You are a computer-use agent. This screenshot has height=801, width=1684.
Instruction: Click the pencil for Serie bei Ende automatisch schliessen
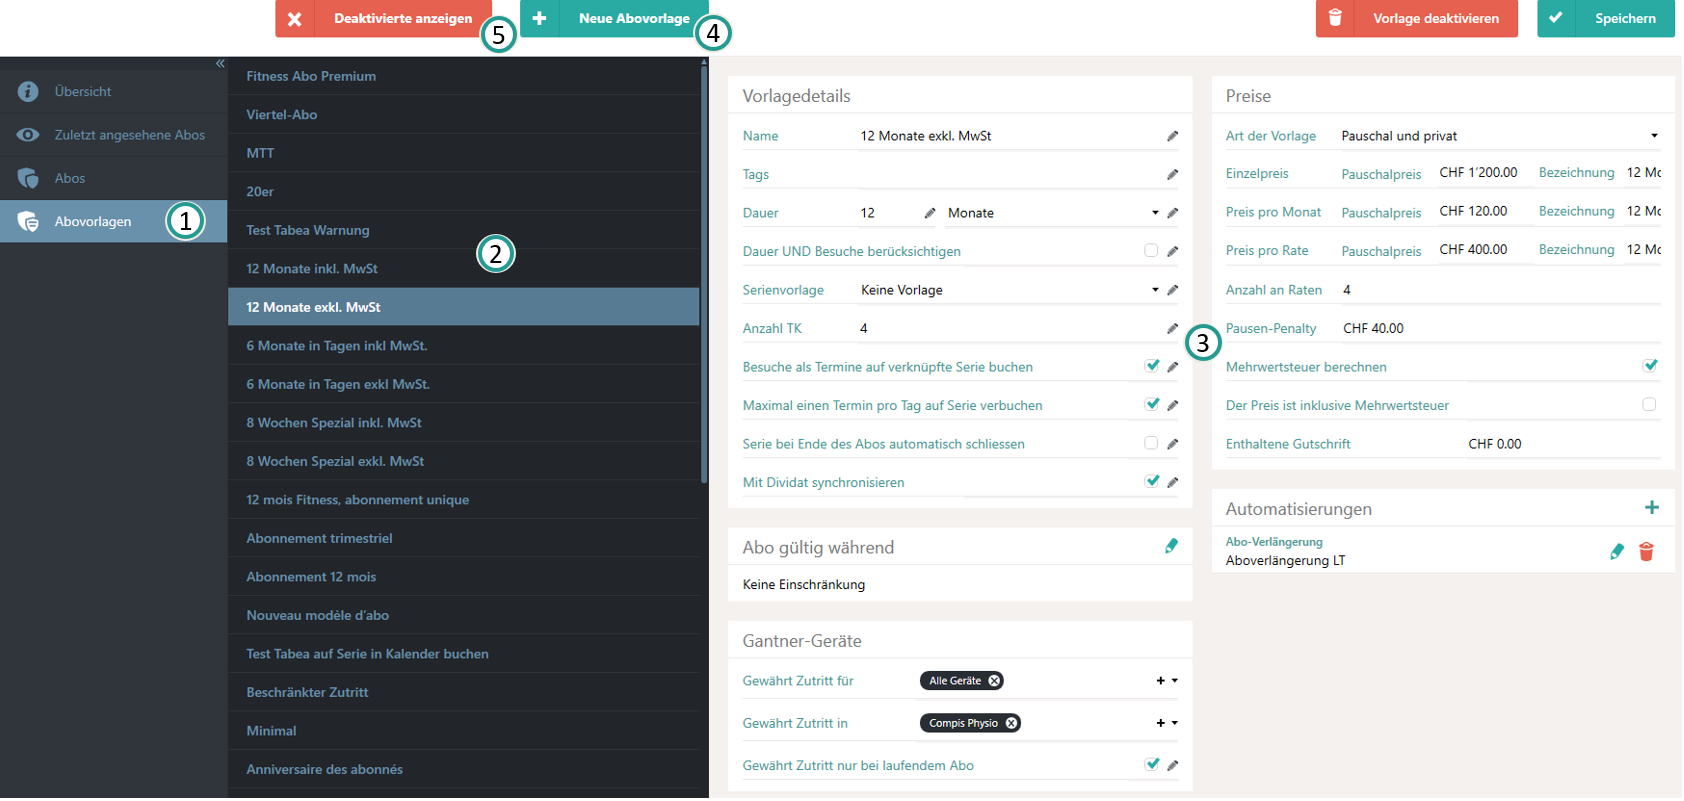[x=1172, y=444]
